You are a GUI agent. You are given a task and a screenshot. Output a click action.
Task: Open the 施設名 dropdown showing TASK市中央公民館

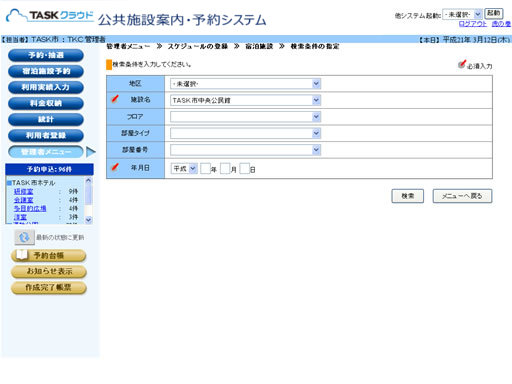click(245, 100)
